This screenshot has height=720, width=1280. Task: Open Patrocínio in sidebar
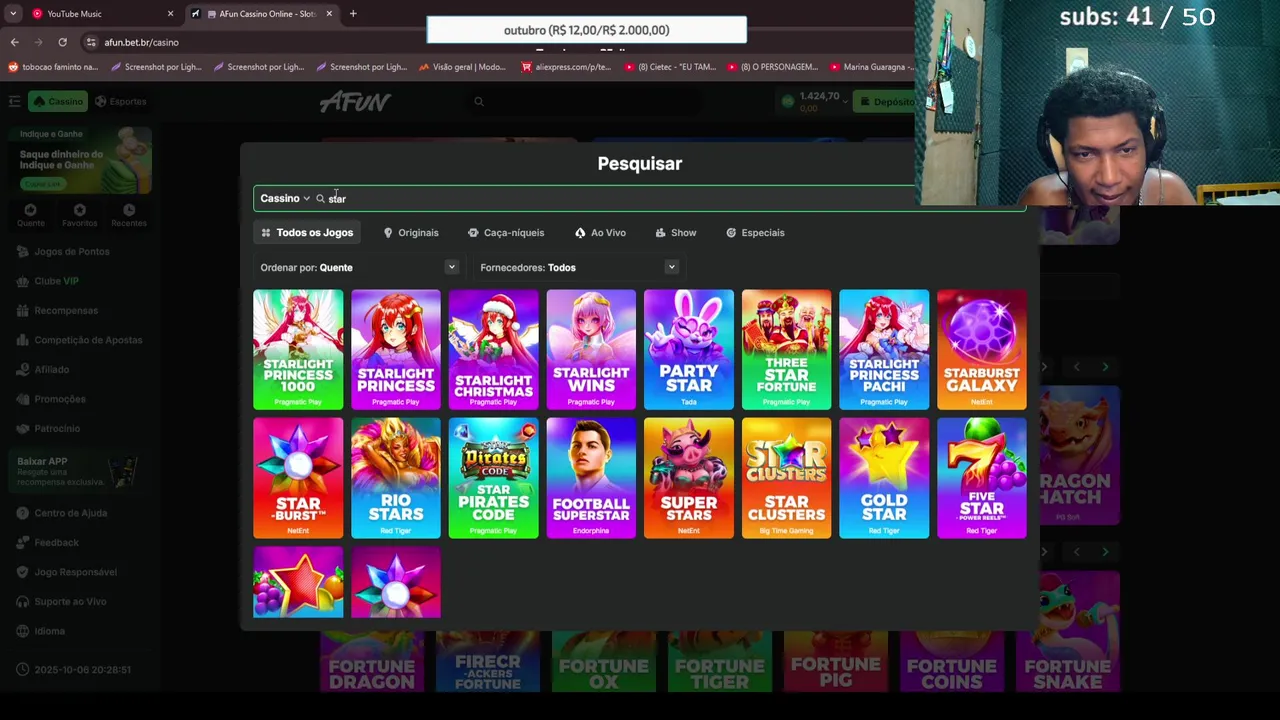(x=49, y=428)
